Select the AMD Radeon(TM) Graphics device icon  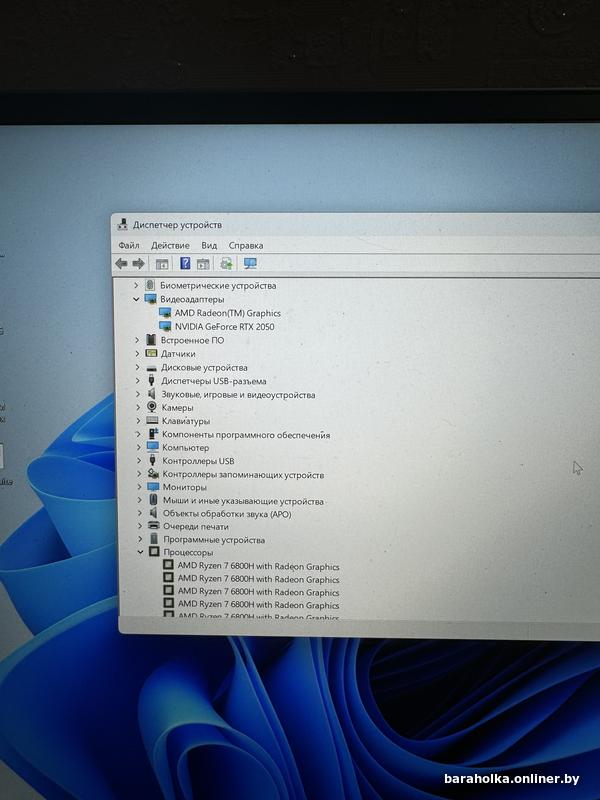point(164,312)
